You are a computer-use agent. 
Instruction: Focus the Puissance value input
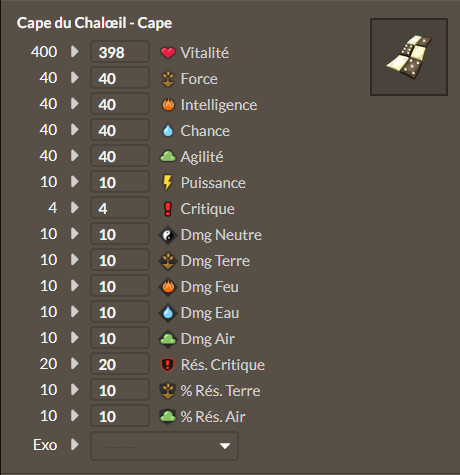click(120, 182)
